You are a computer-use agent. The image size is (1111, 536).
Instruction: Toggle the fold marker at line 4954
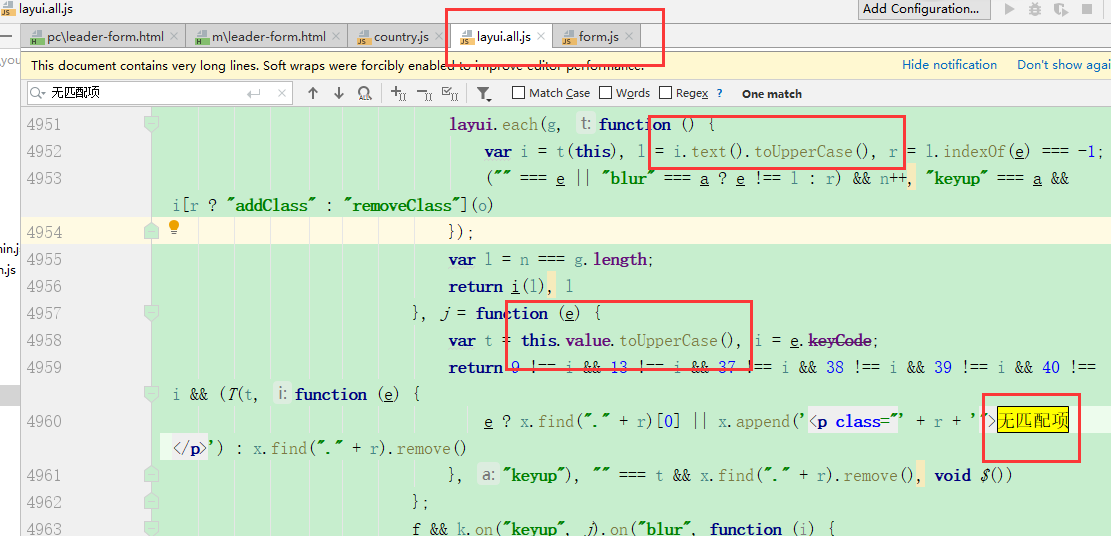pyautogui.click(x=151, y=231)
